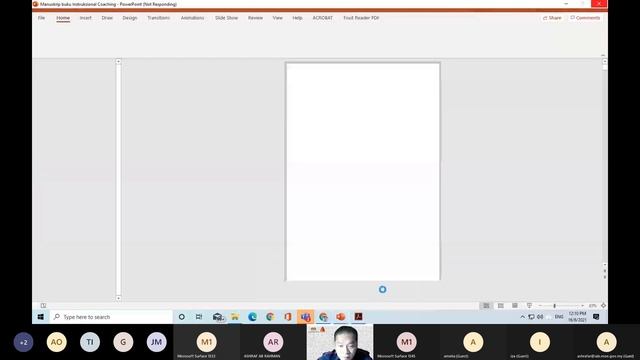This screenshot has height=360, width=640.
Task: Show hidden system tray icons
Action: (x=522, y=317)
